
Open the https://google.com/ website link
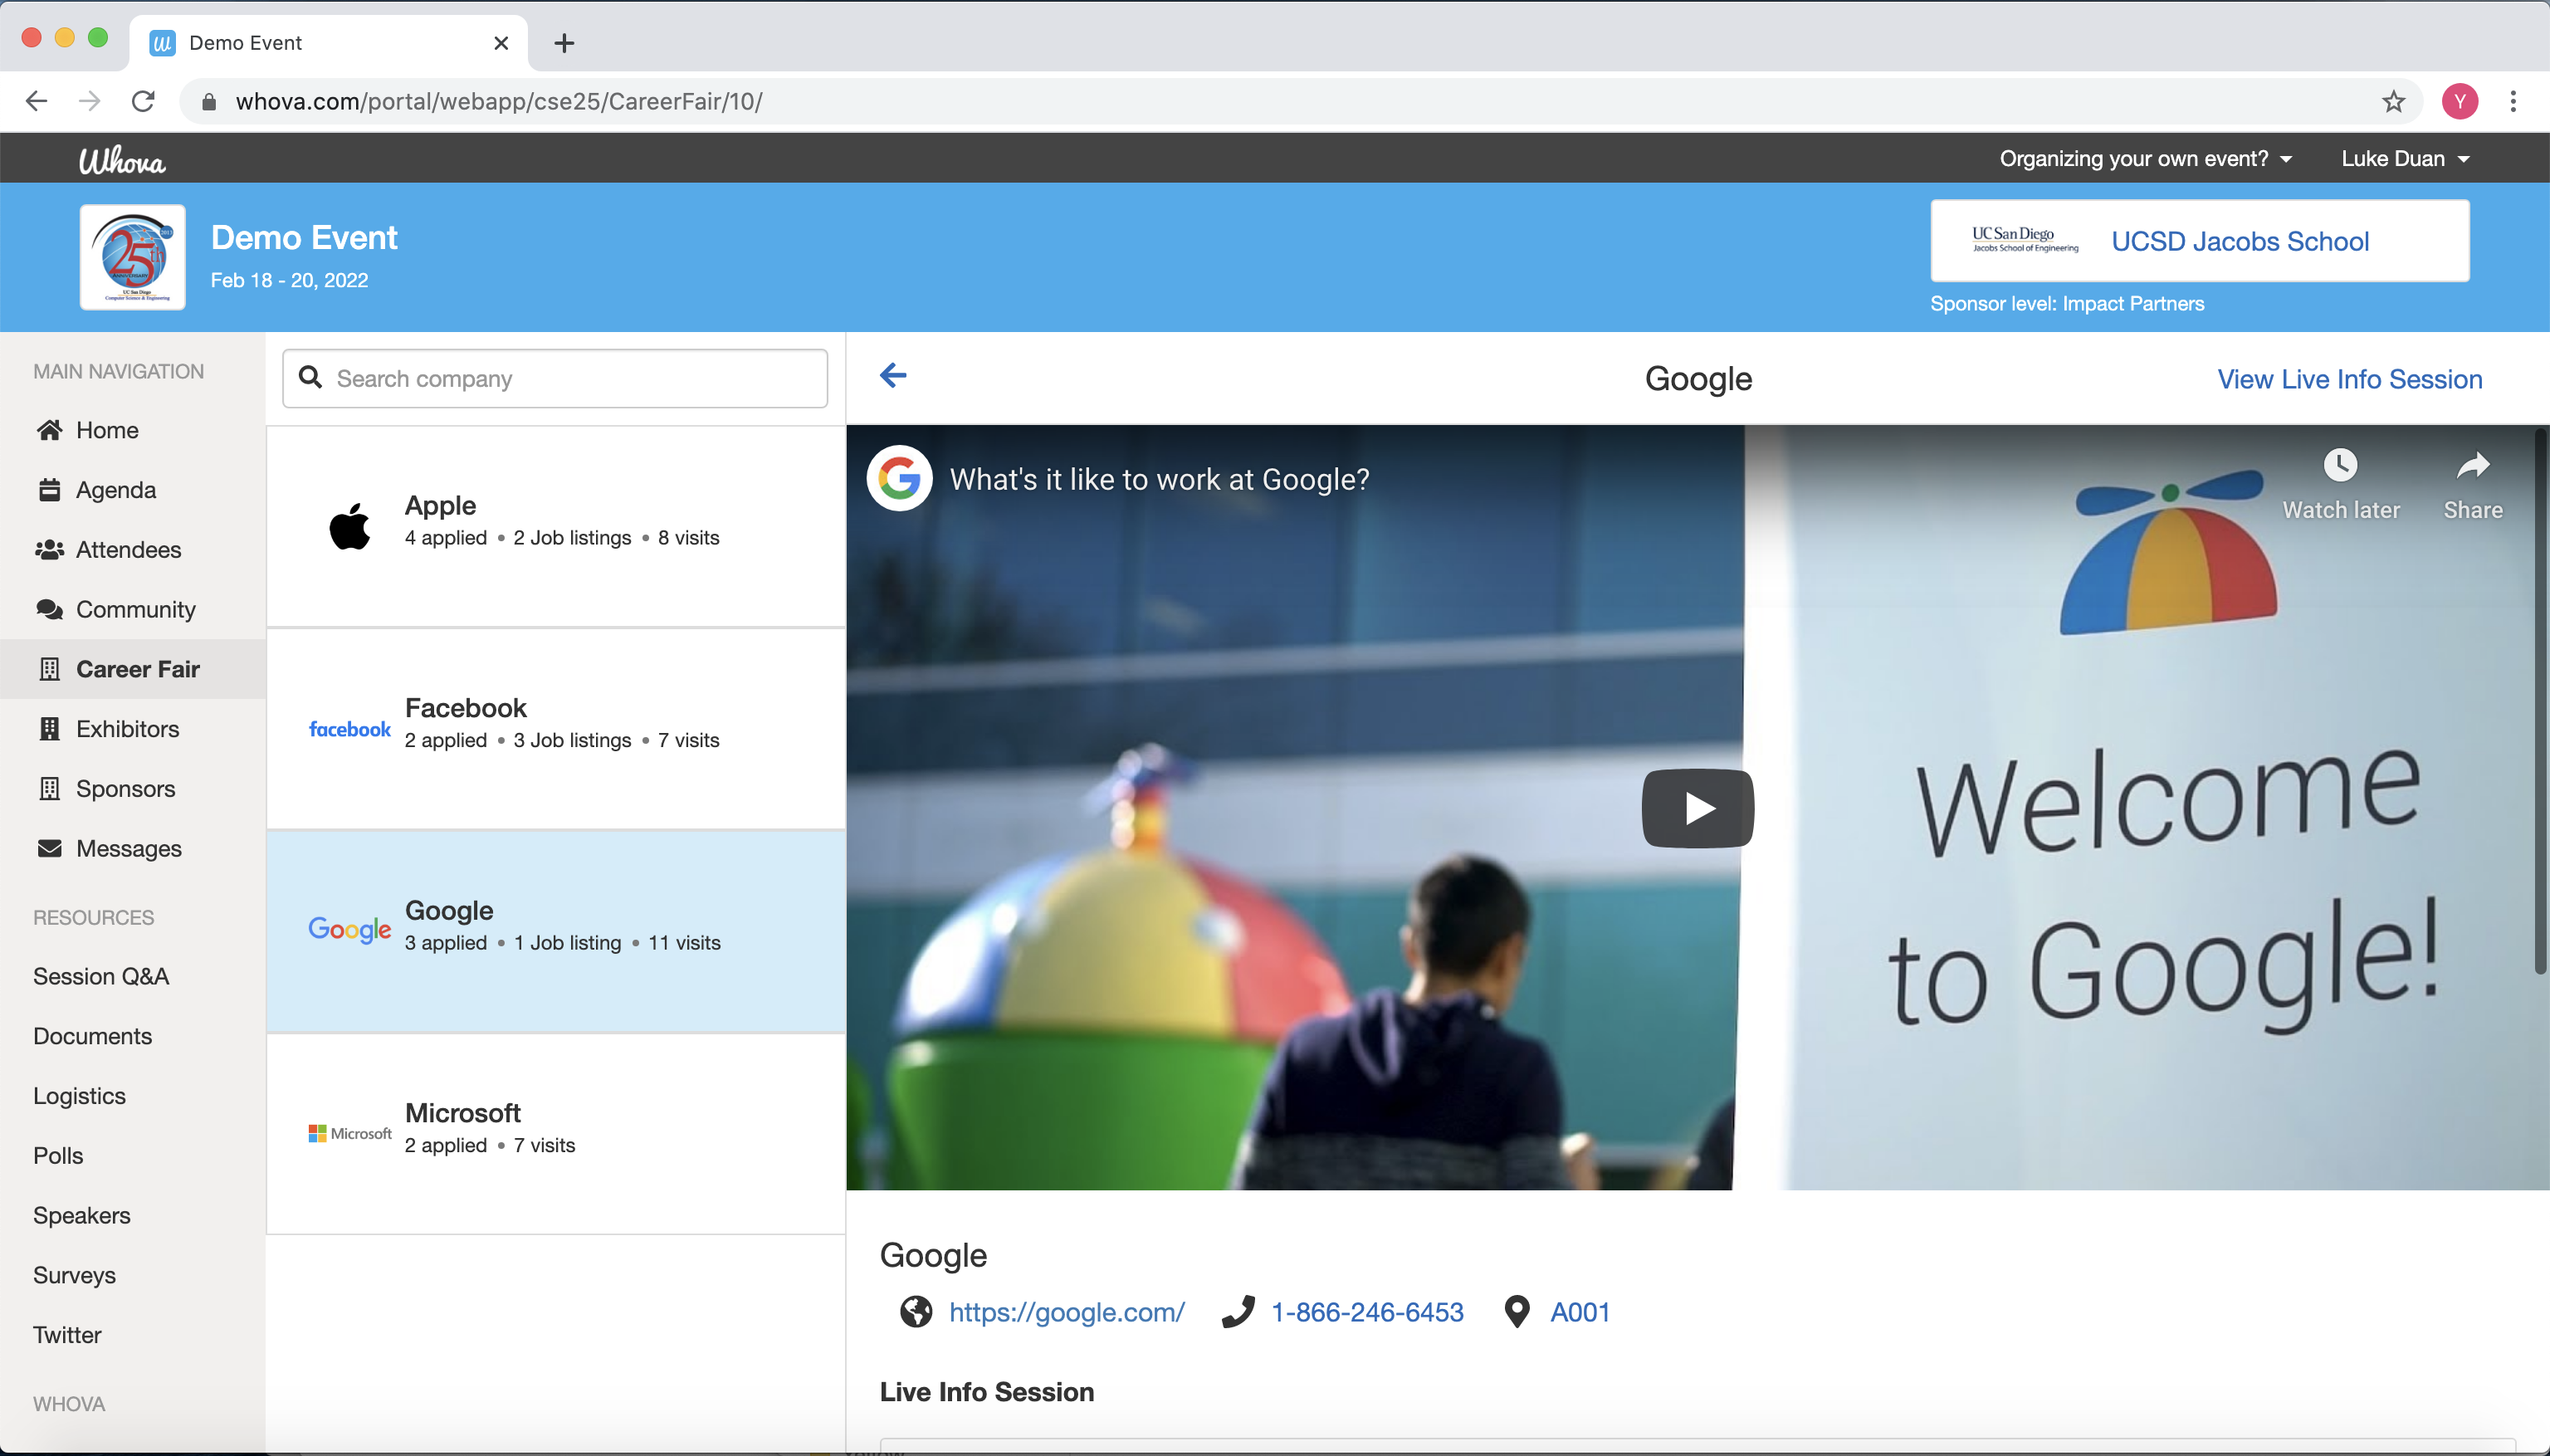click(1066, 1312)
